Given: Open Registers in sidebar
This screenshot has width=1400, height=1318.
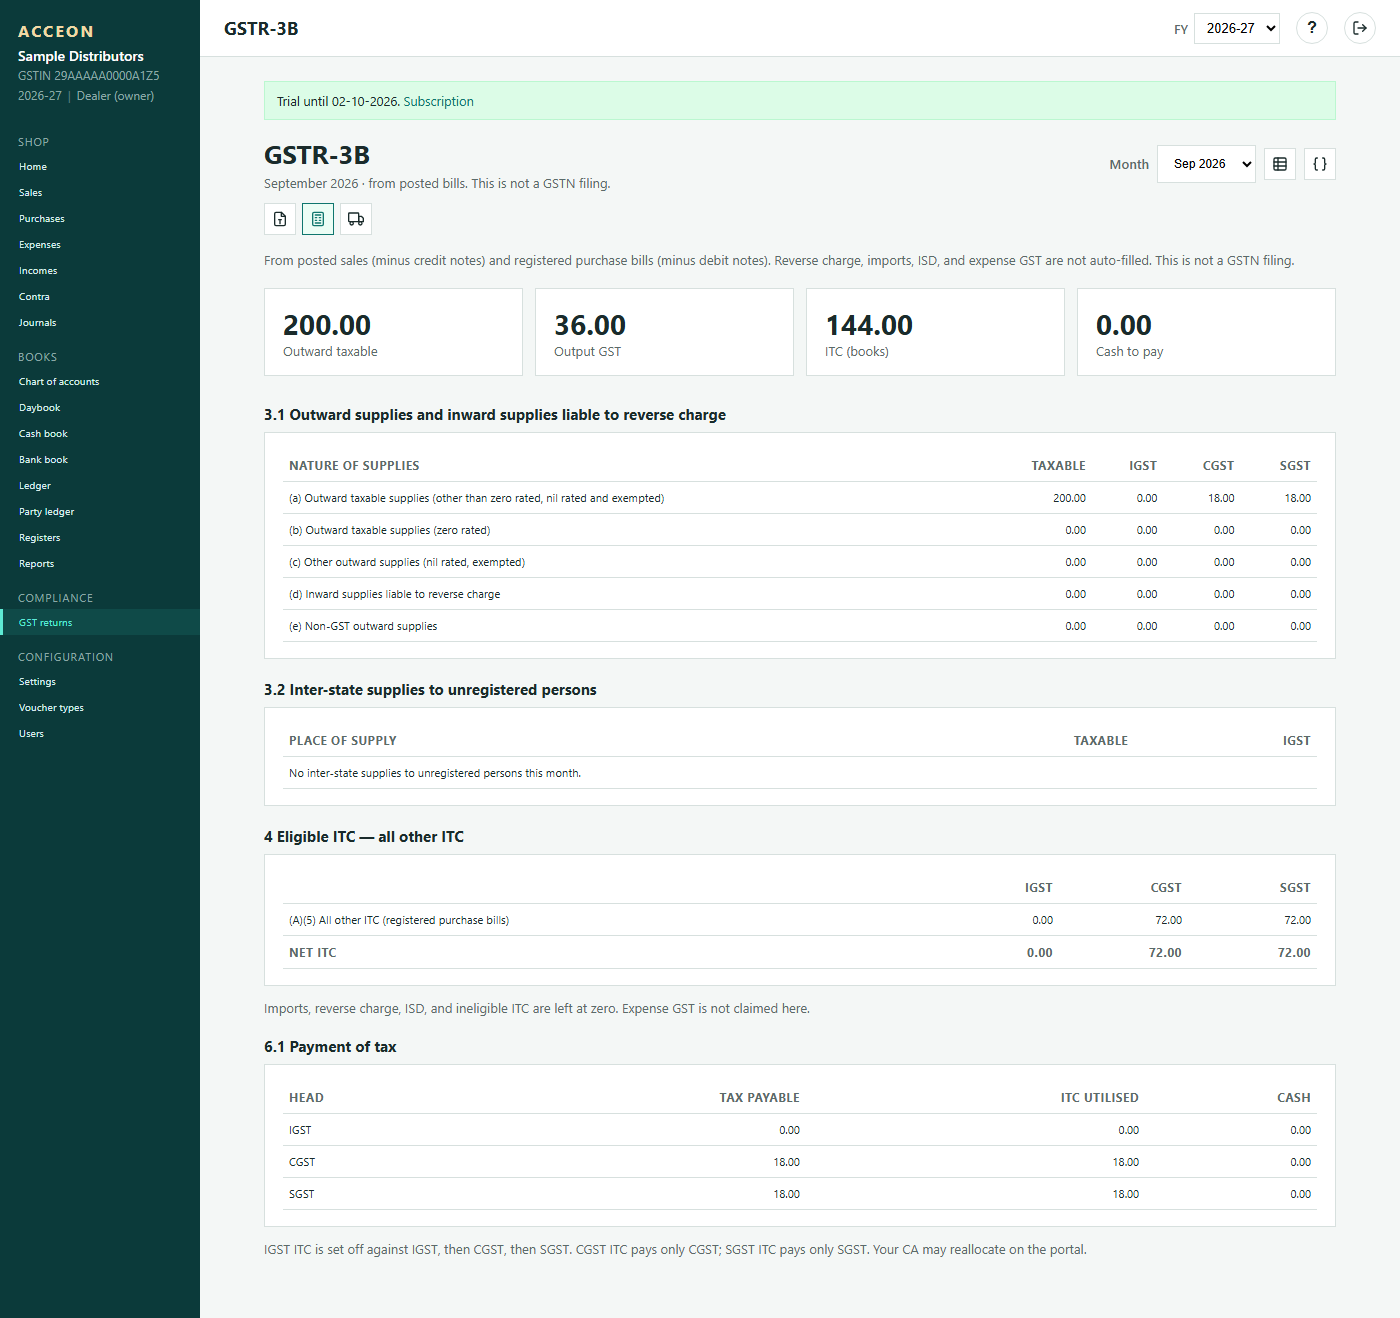Looking at the screenshot, I should click(x=40, y=538).
